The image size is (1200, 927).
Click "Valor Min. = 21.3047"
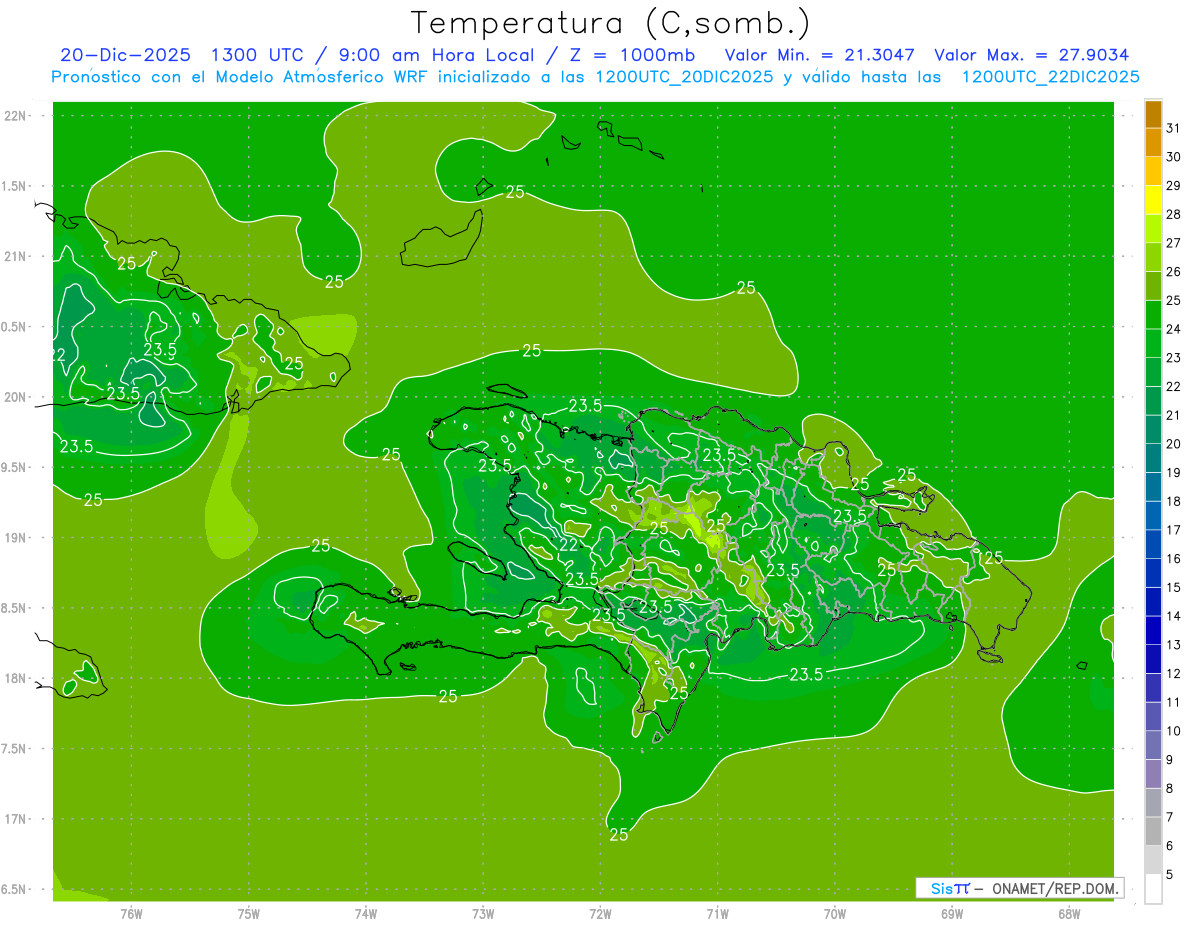(x=820, y=55)
